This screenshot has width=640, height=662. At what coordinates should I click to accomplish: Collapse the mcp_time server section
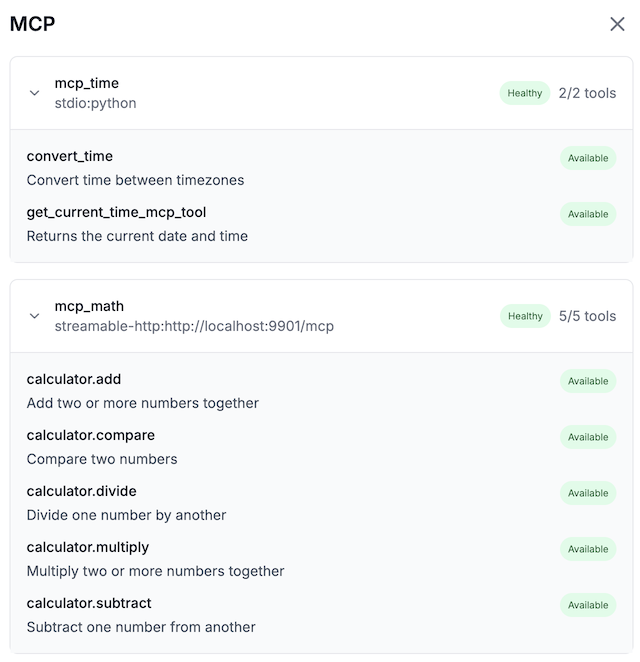(x=34, y=93)
